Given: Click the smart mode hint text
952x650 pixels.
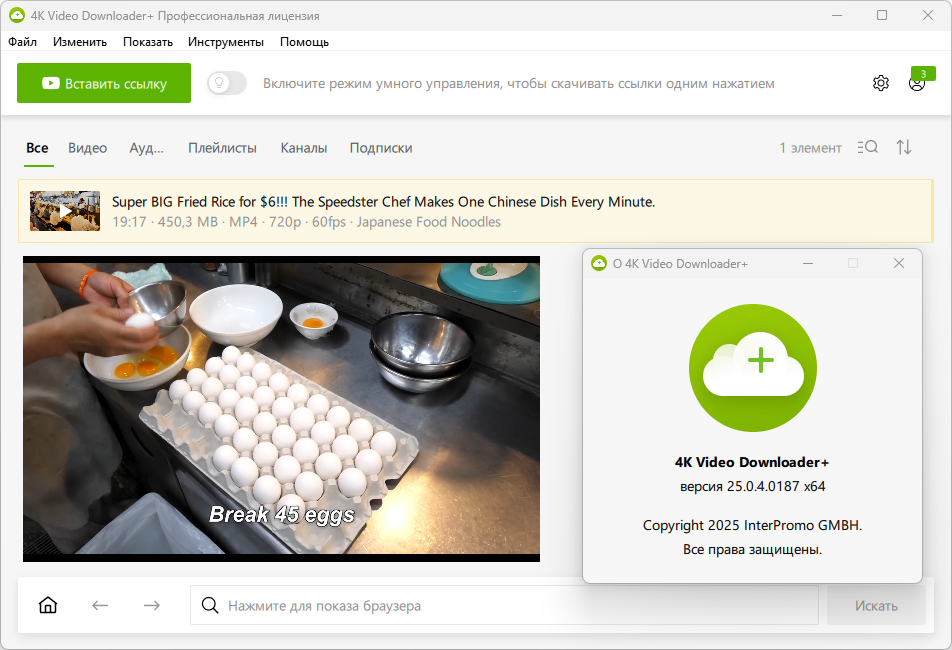Looking at the screenshot, I should coord(518,84).
